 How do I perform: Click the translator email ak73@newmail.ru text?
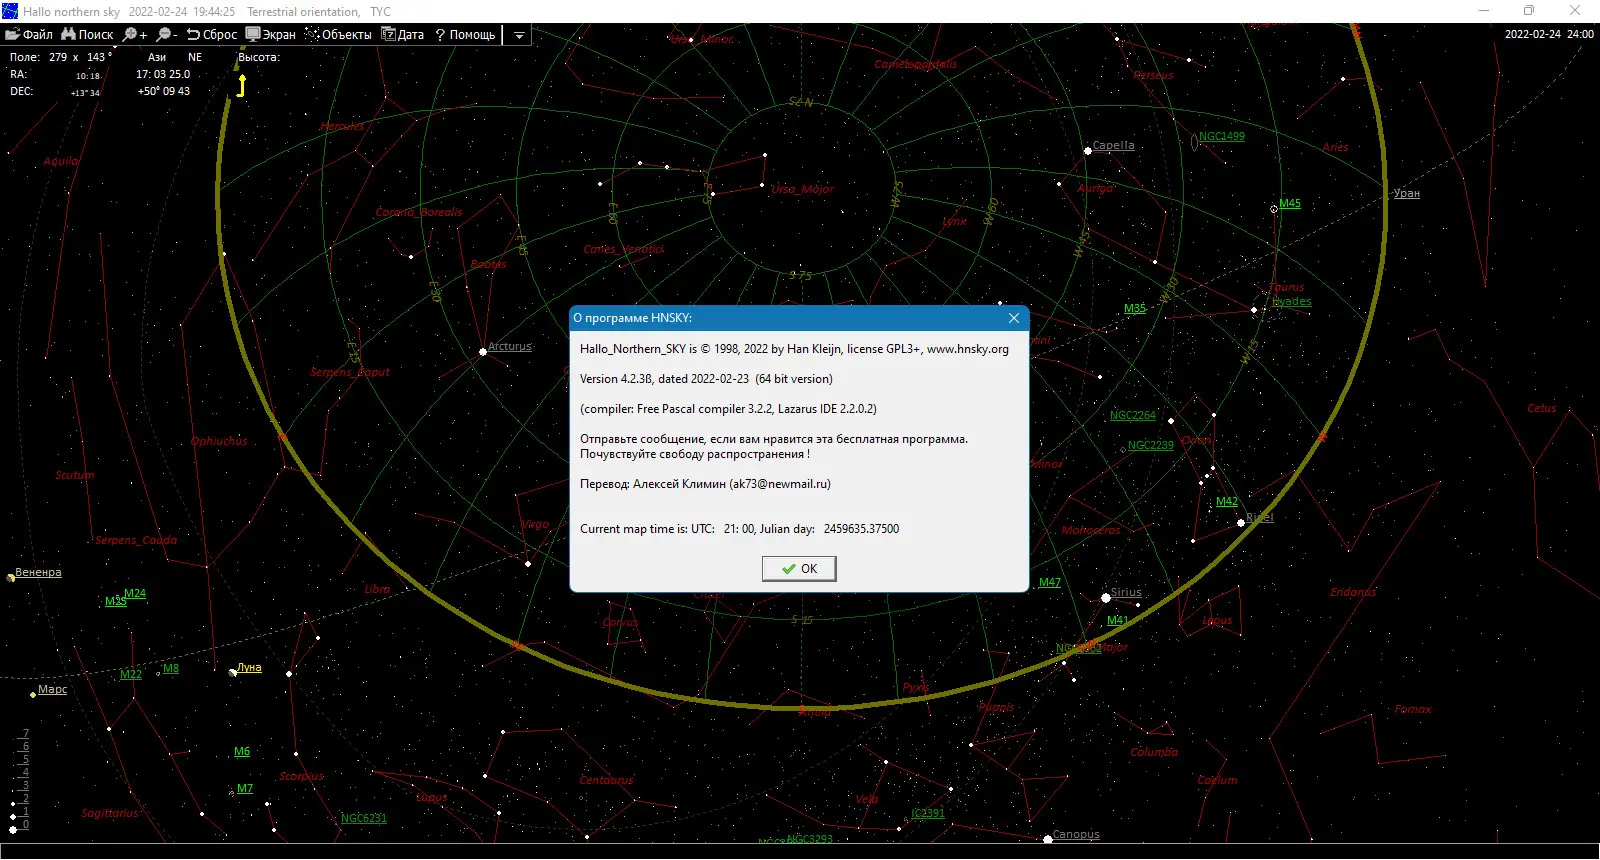click(x=780, y=484)
